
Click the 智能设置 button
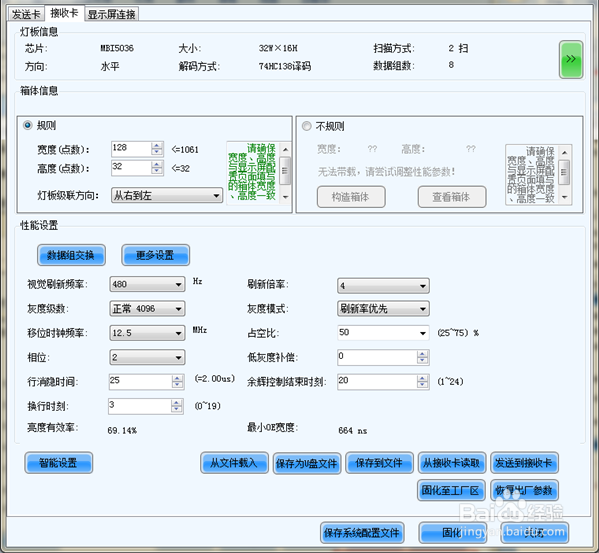[59, 463]
